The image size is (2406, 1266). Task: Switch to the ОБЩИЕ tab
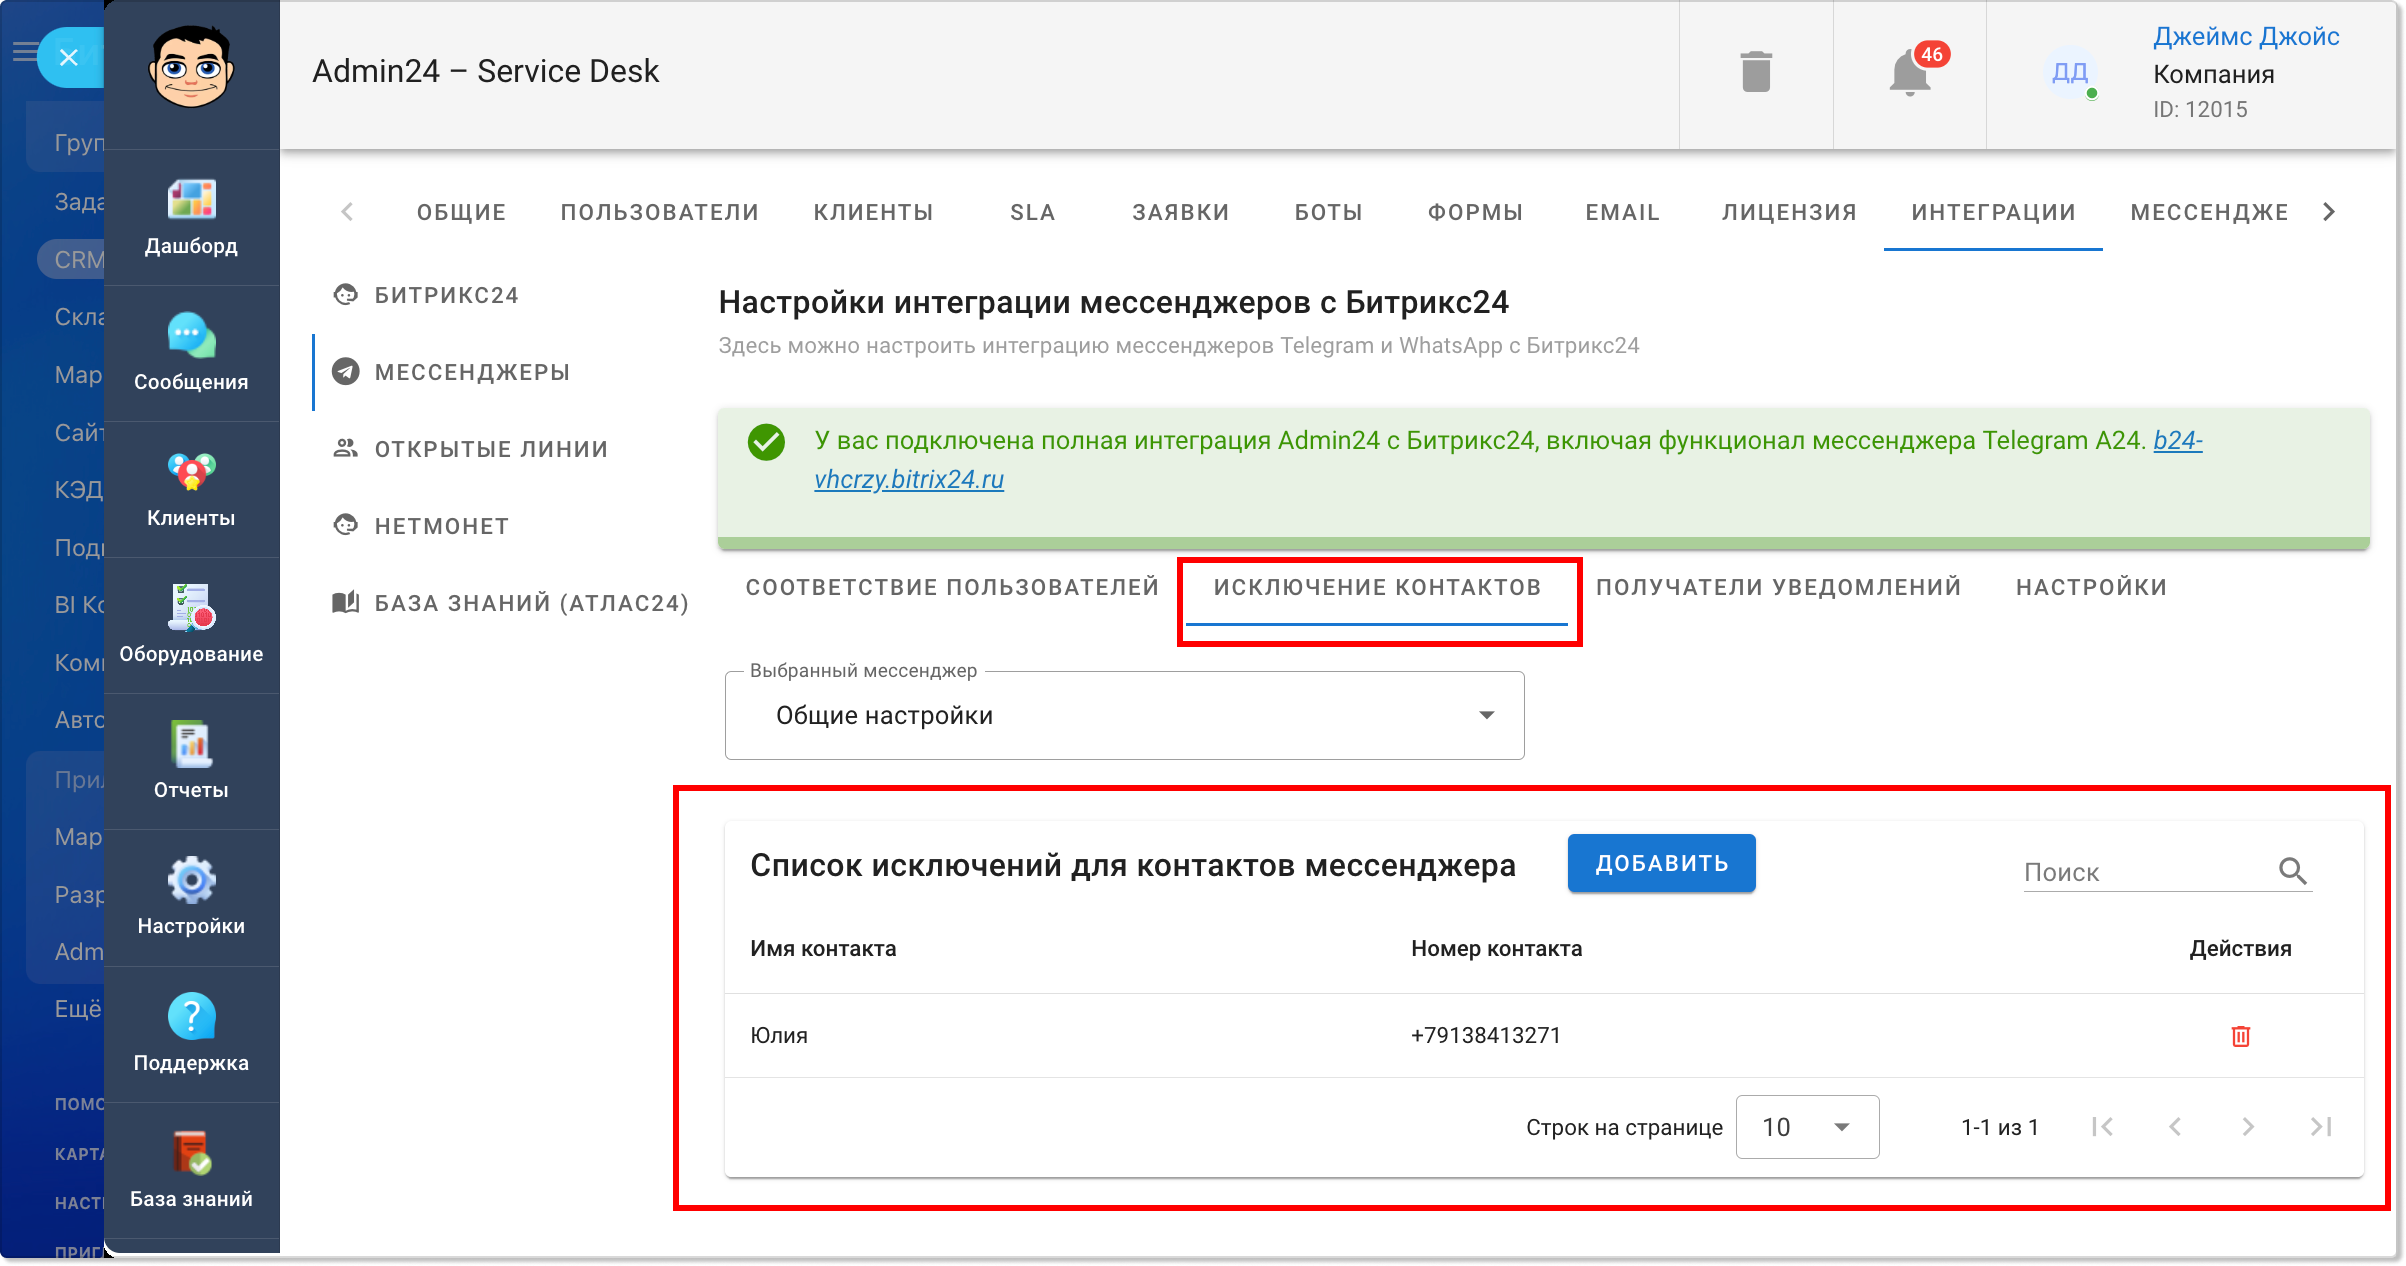461,212
